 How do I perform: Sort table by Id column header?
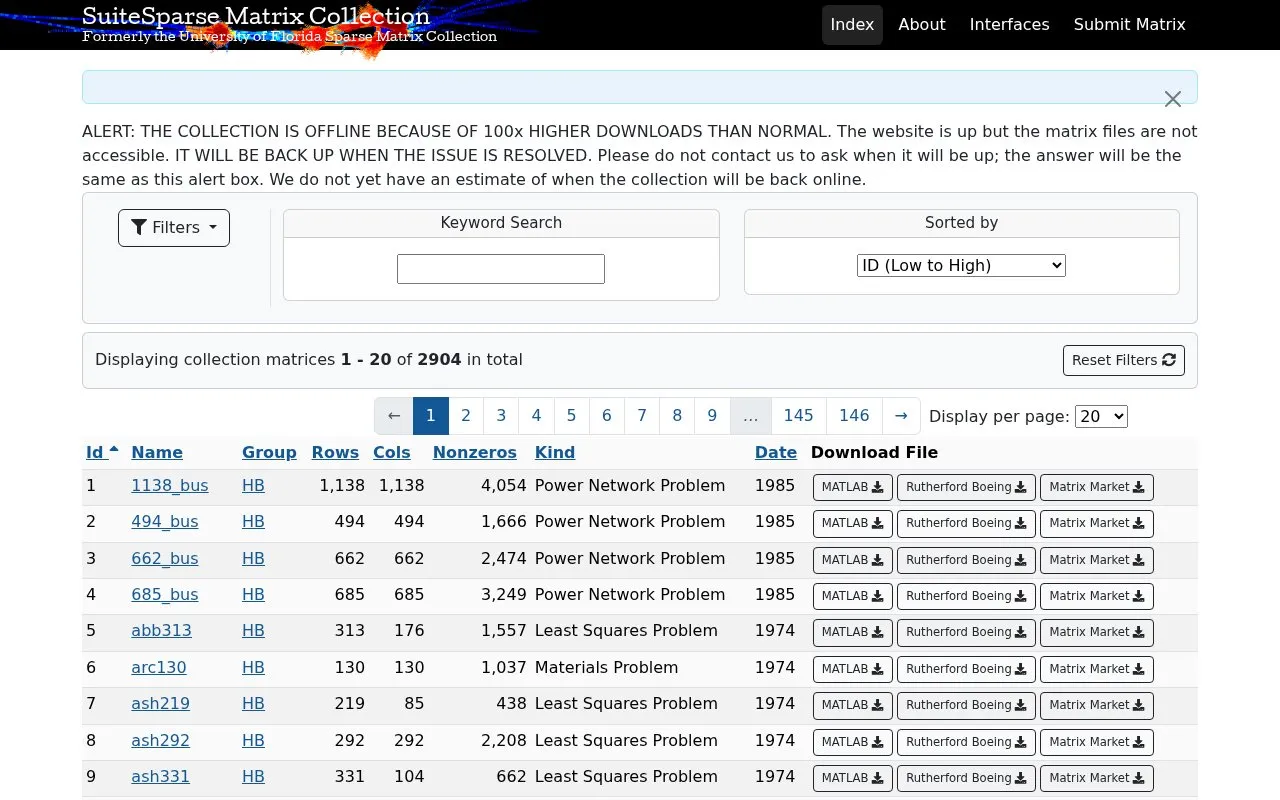(102, 452)
